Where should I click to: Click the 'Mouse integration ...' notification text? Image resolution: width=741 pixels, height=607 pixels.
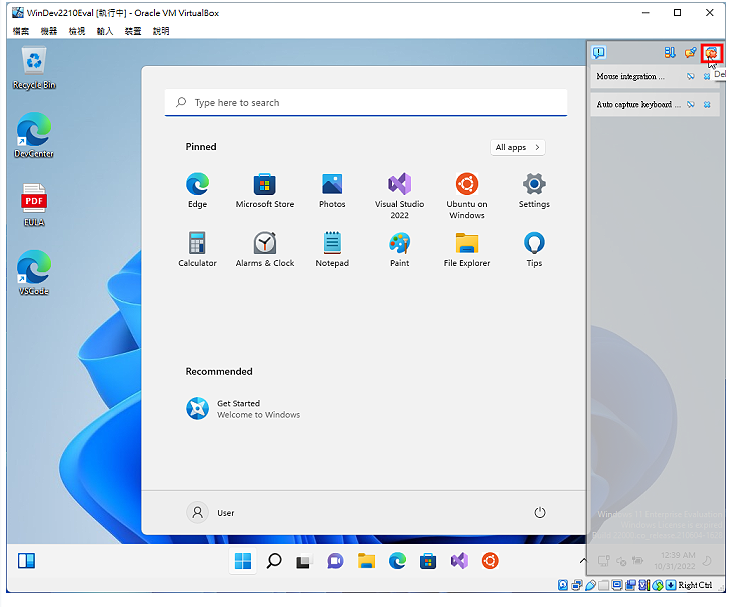[630, 76]
